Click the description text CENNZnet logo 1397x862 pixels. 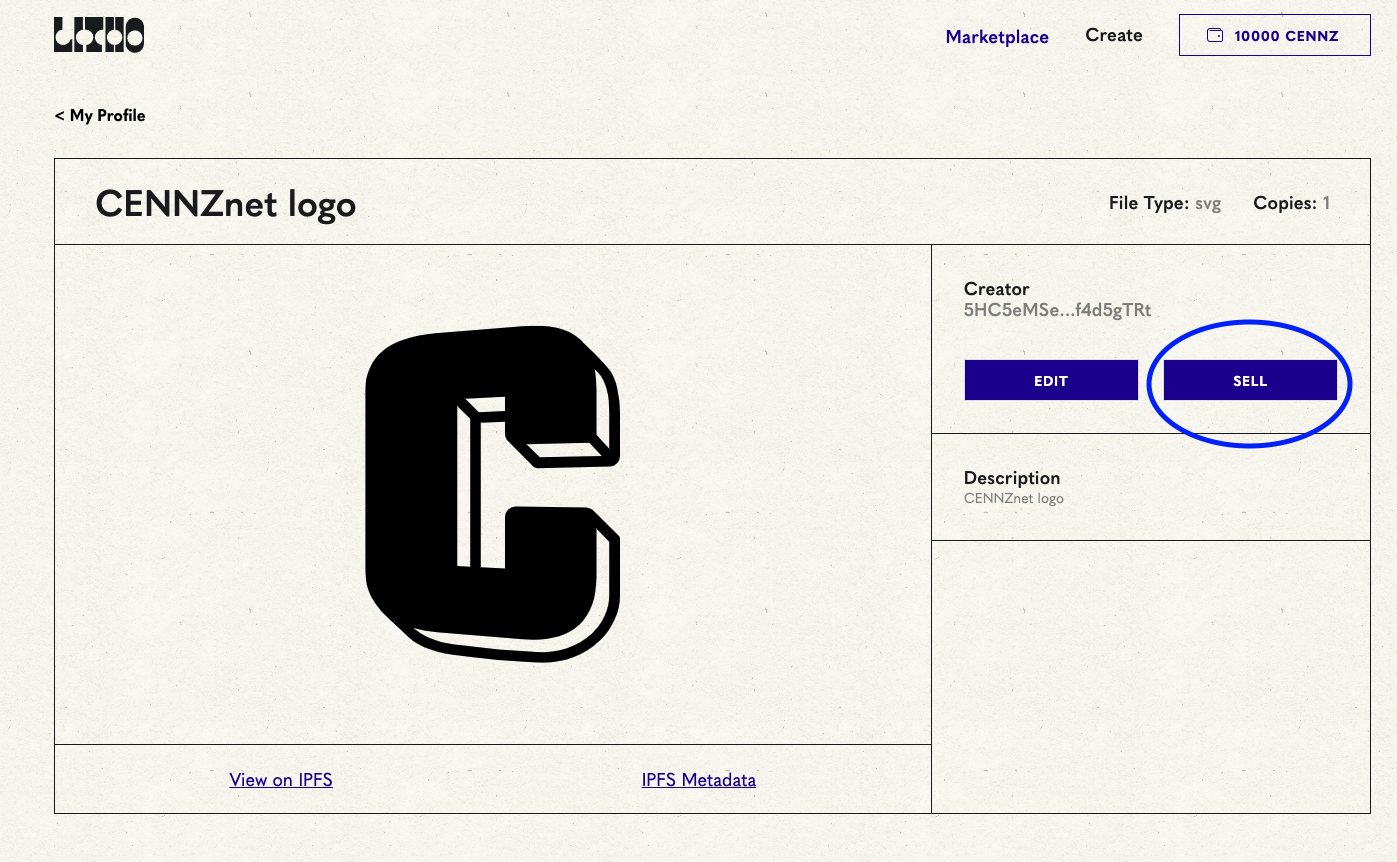coord(1014,498)
